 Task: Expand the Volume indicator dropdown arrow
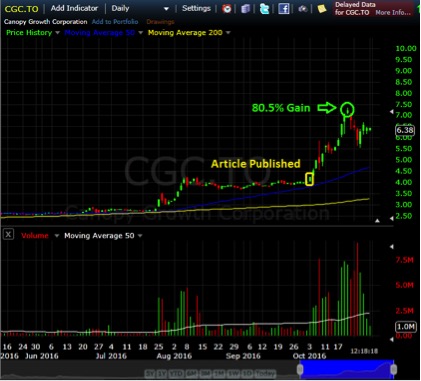(57, 236)
